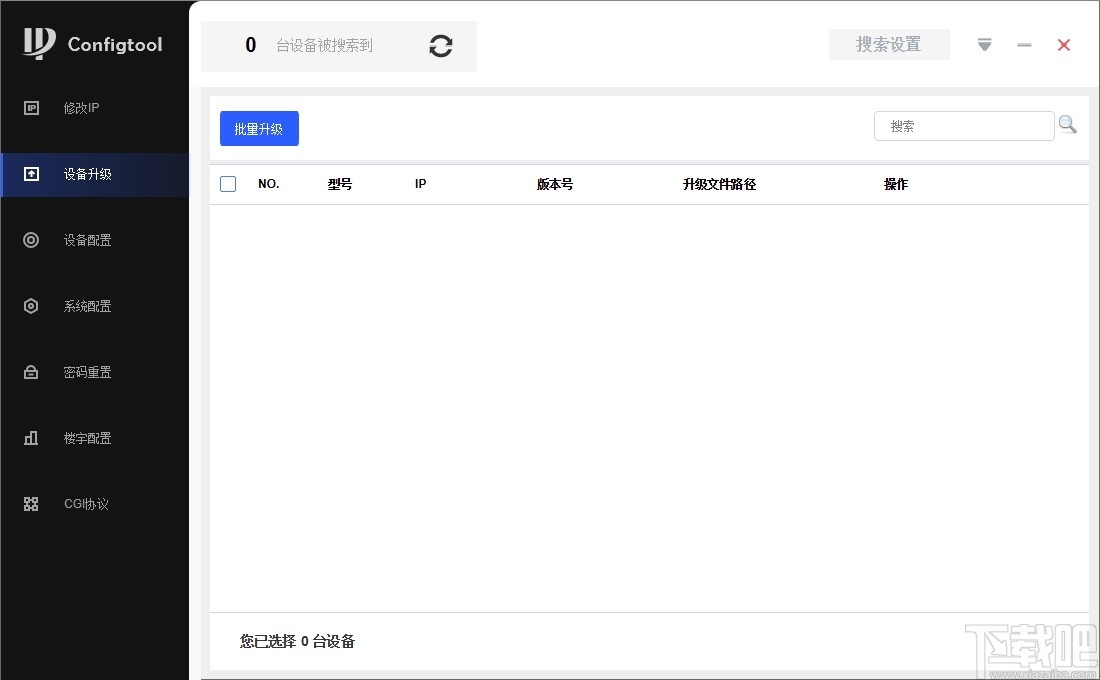Click the 版本号 column header
The height and width of the screenshot is (680, 1100).
(x=554, y=184)
